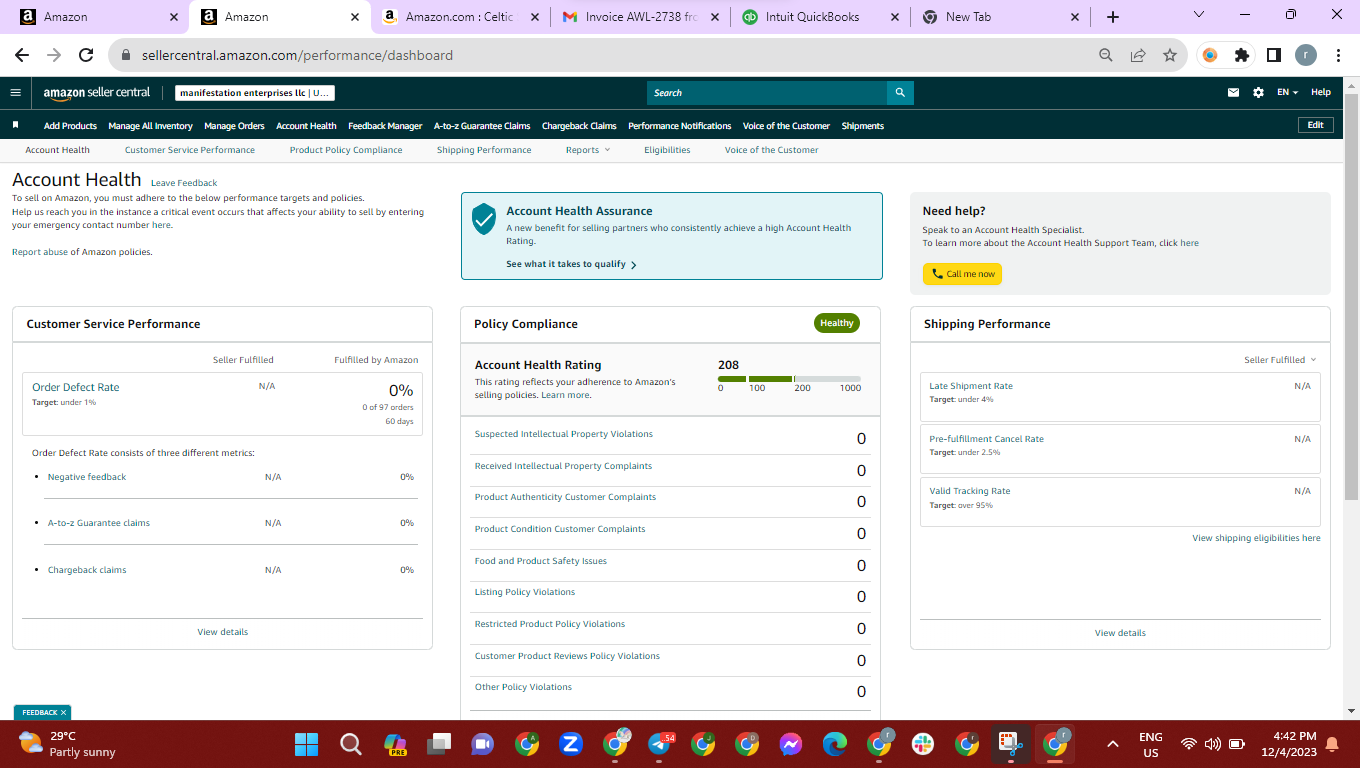Open the Seller Fulfilled shipping dropdown
Image resolution: width=1360 pixels, height=768 pixels.
(1280, 360)
